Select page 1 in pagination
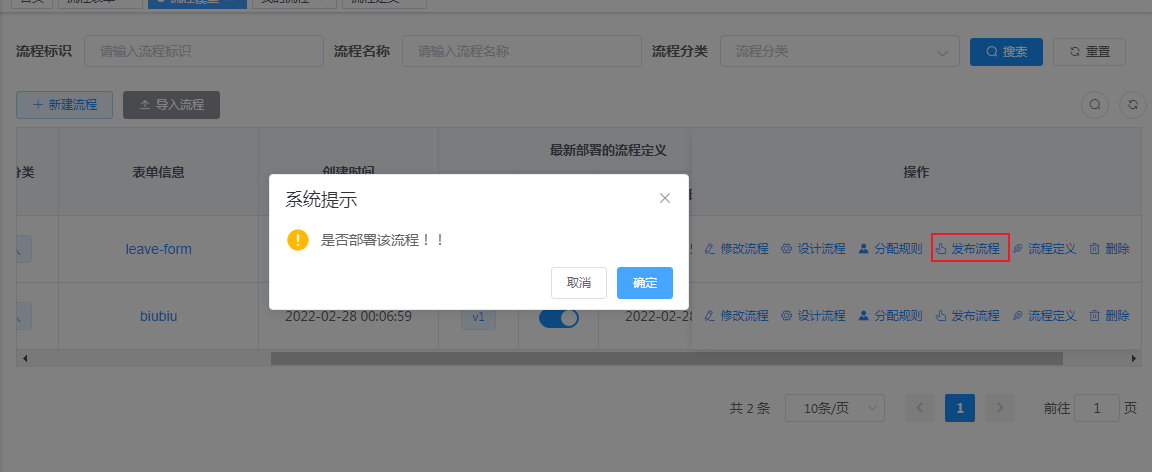Screen dimensions: 1154x474 [x=960, y=408]
